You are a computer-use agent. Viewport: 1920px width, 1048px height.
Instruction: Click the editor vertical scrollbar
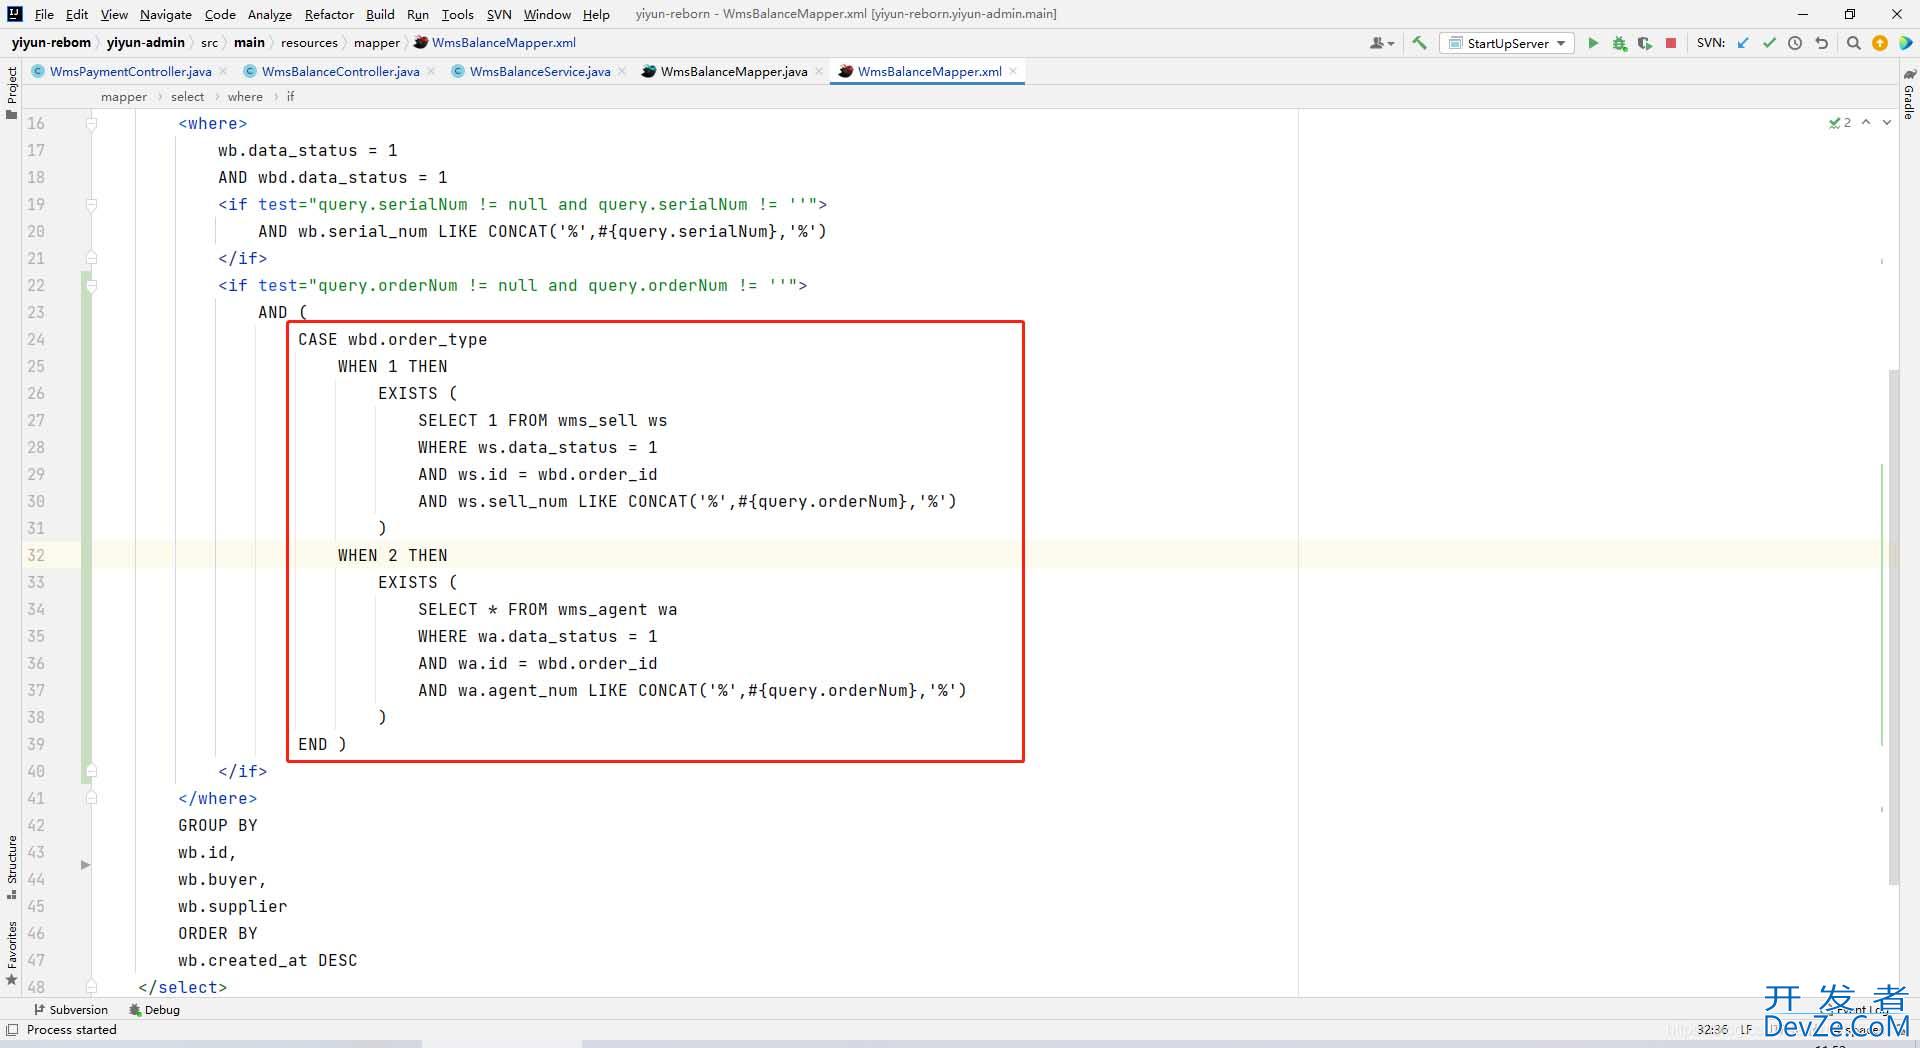(1893, 620)
